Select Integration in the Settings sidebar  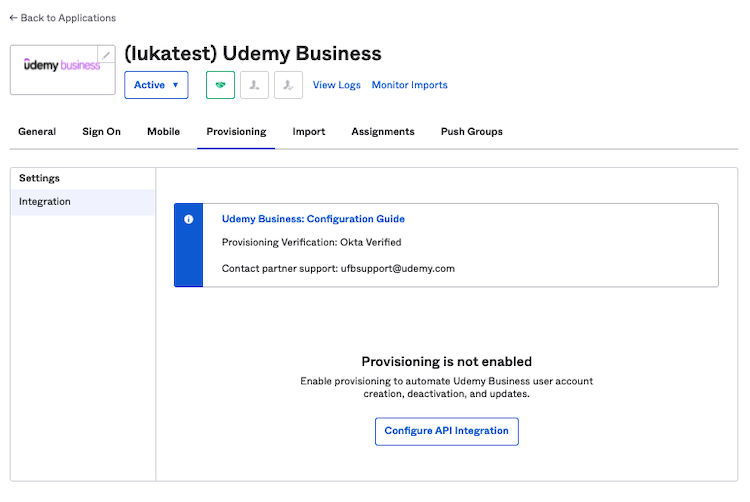click(45, 202)
